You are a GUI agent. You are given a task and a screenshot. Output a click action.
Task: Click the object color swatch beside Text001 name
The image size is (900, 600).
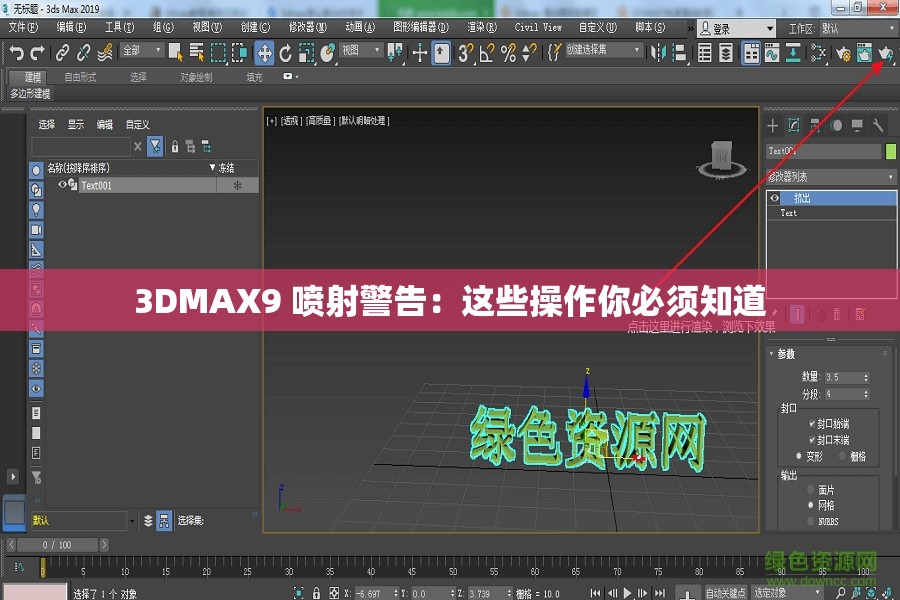click(891, 151)
